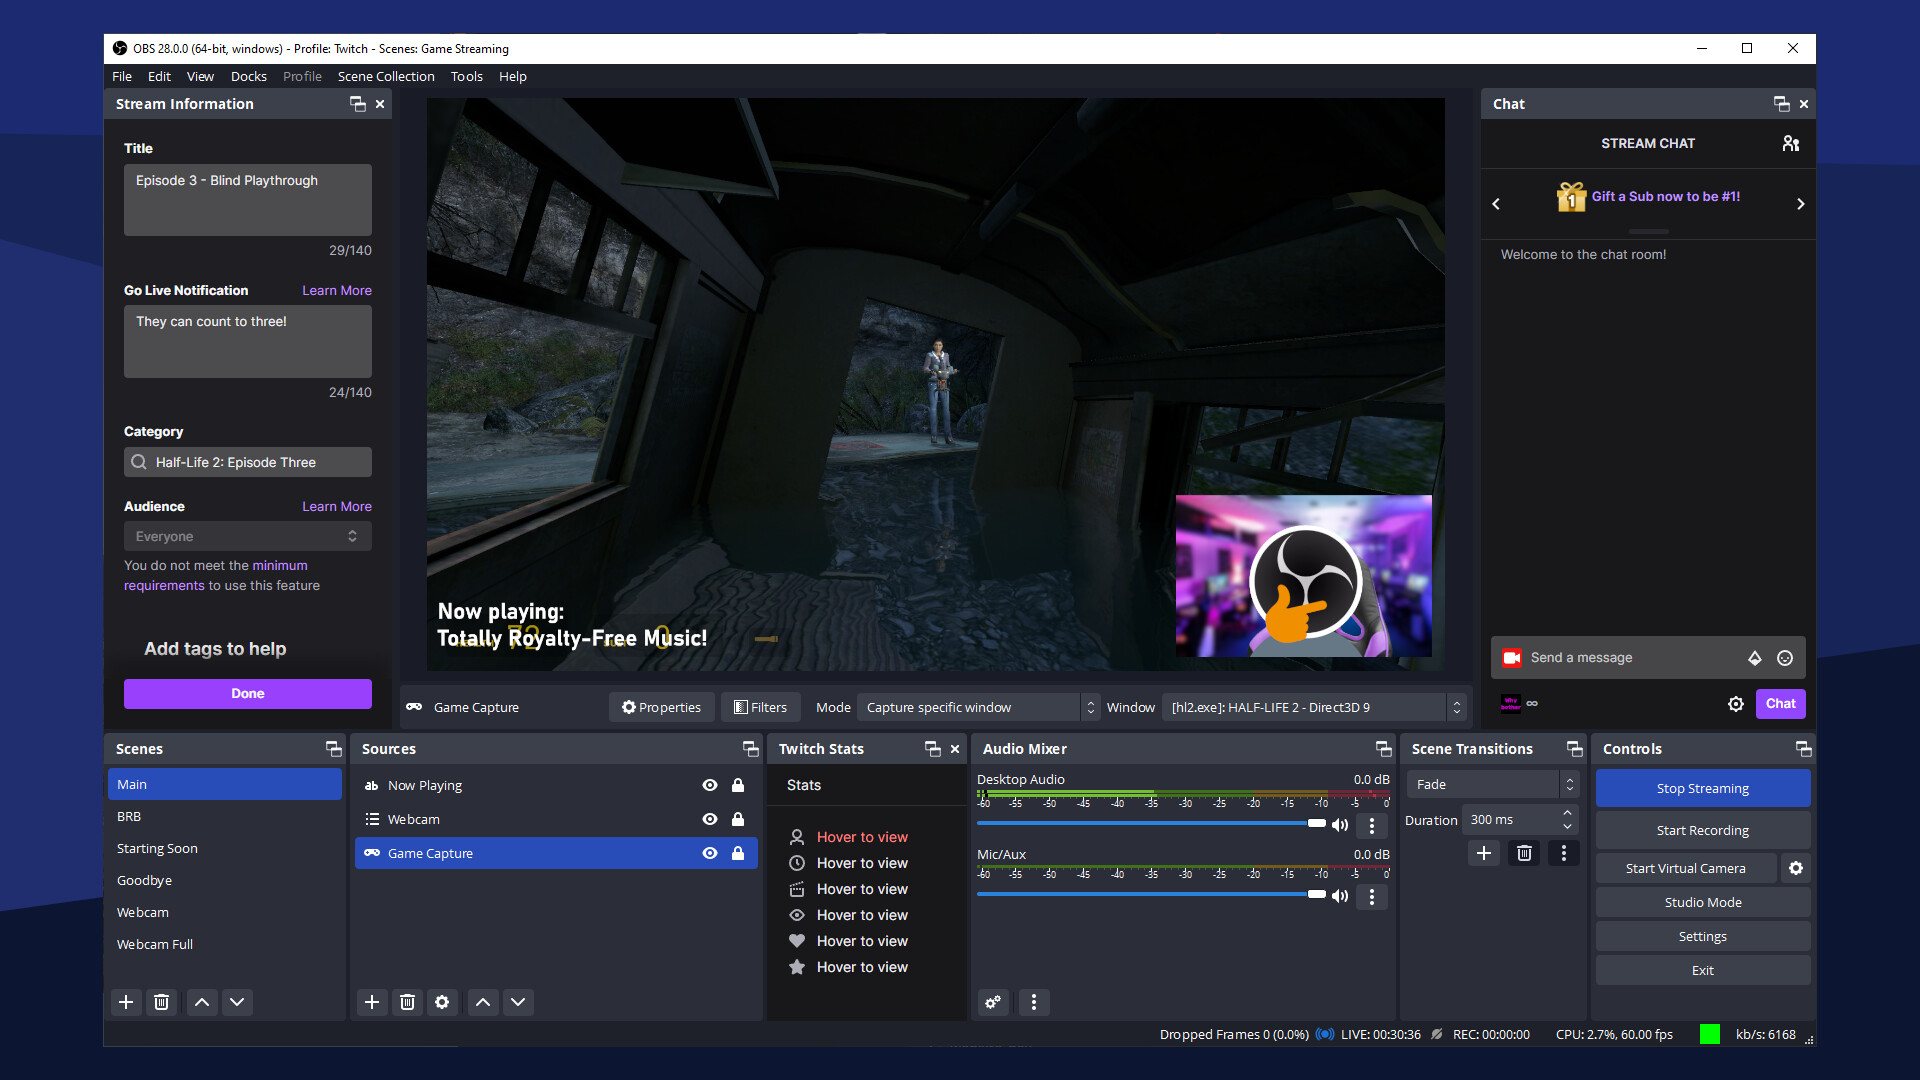
Task: Click the Delete scene transition trash icon
Action: click(1523, 853)
